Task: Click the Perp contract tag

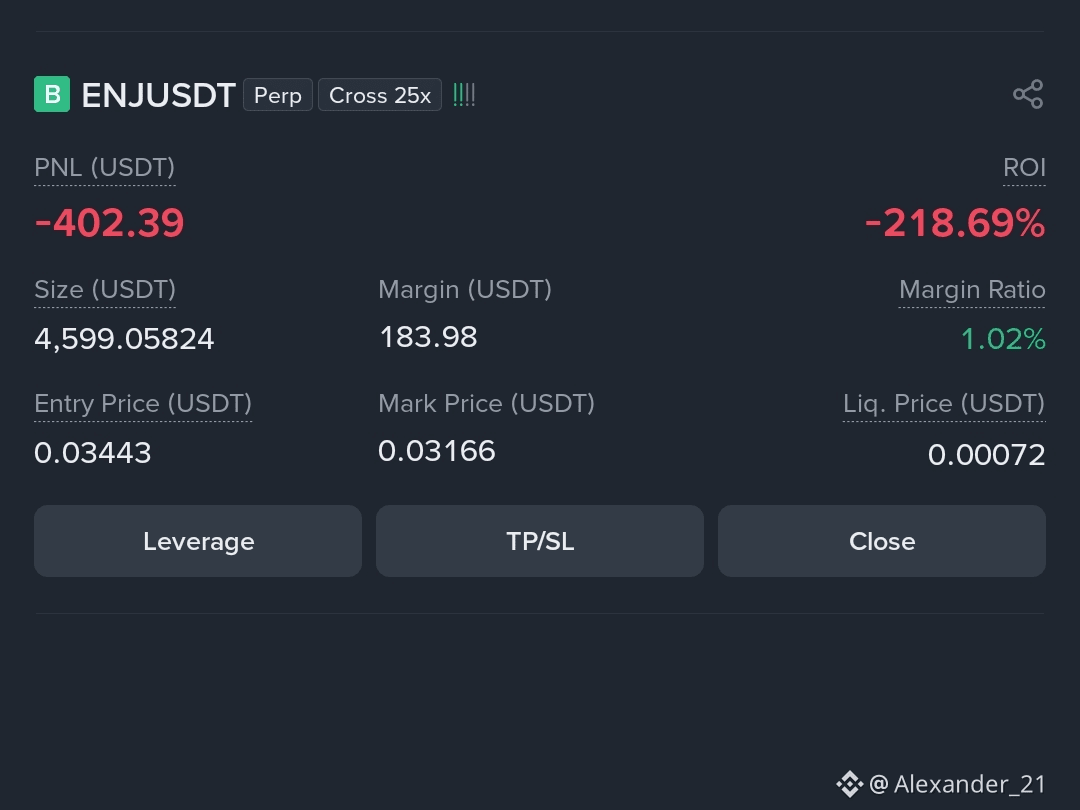Action: (278, 95)
